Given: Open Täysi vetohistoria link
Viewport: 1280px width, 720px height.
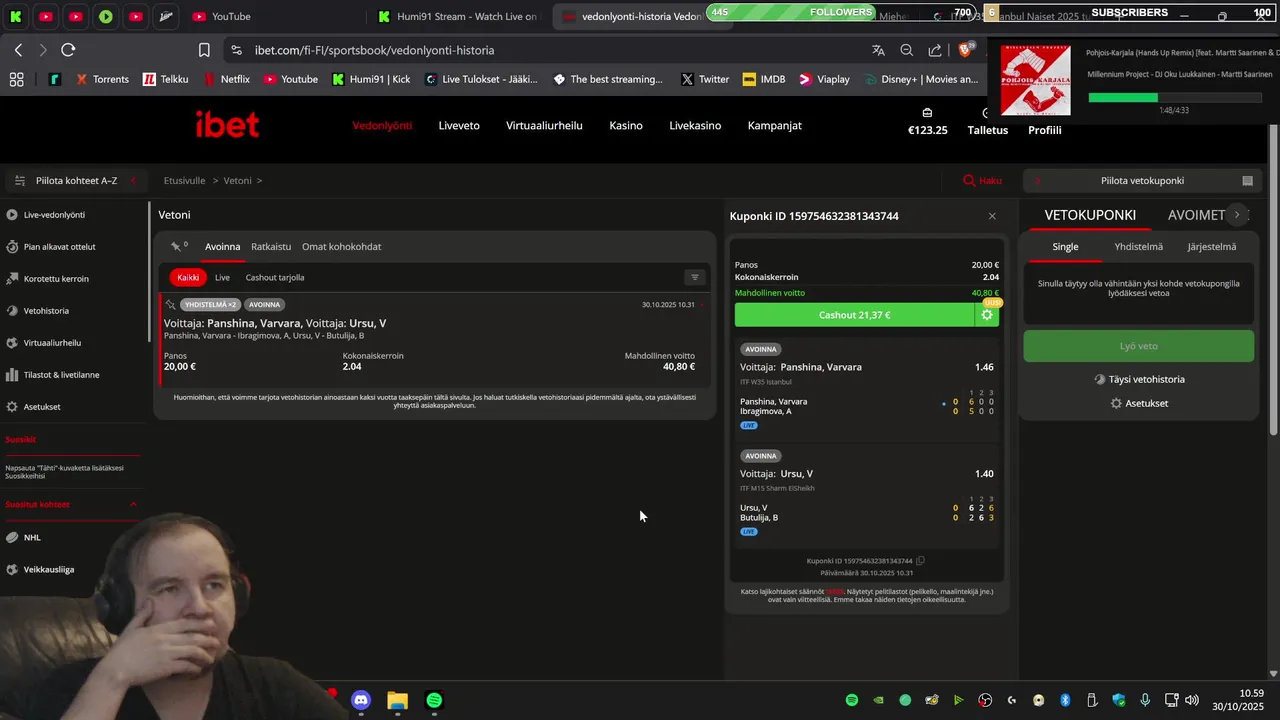Looking at the screenshot, I should (1139, 380).
